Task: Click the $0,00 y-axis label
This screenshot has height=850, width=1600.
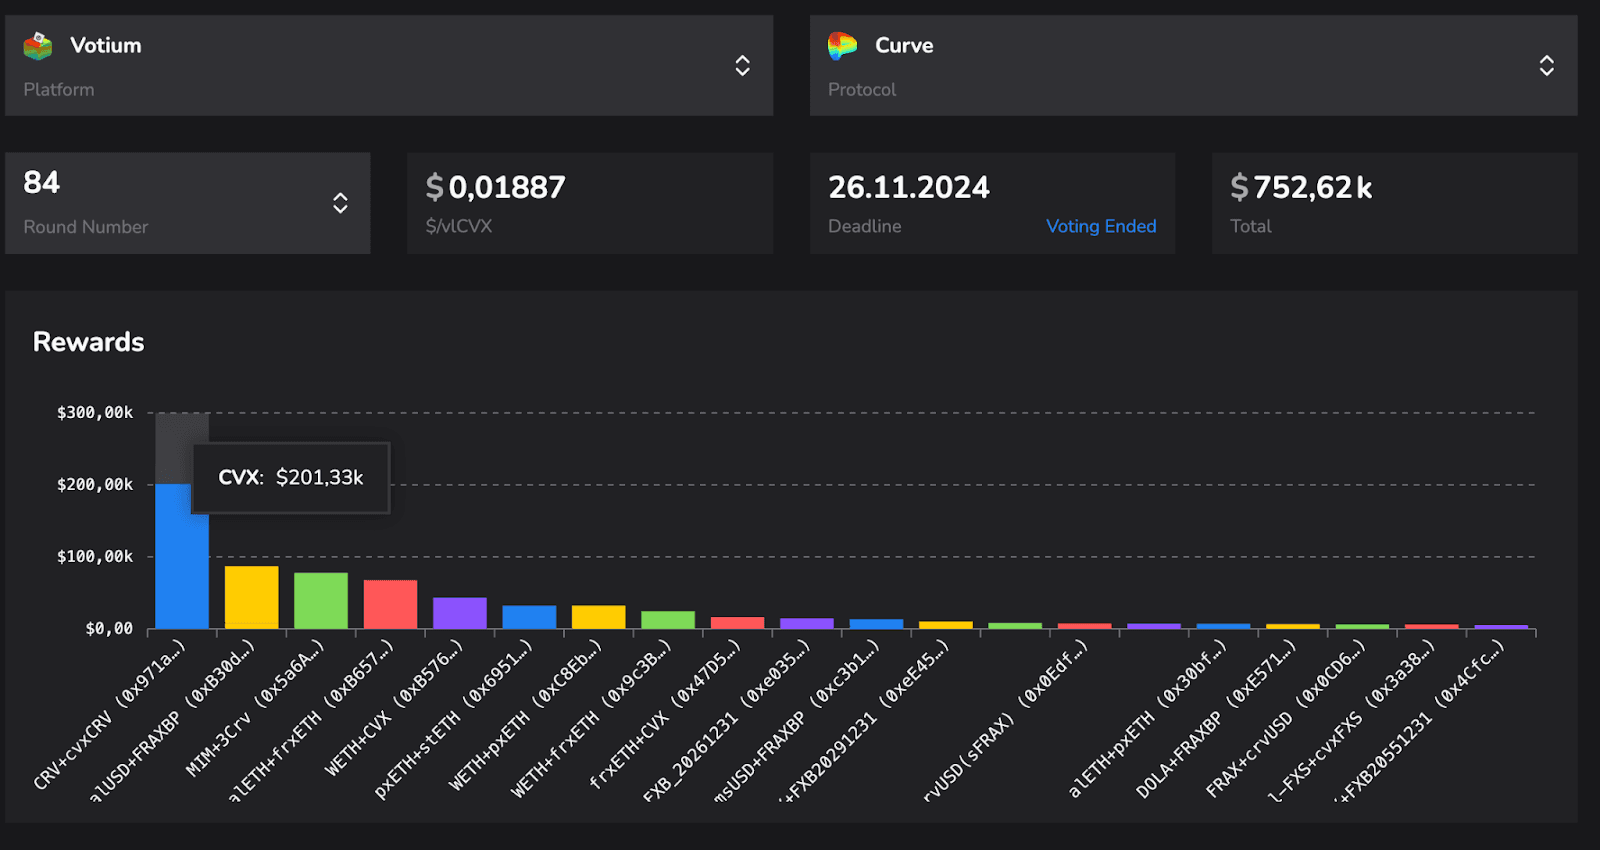Action: [x=109, y=628]
